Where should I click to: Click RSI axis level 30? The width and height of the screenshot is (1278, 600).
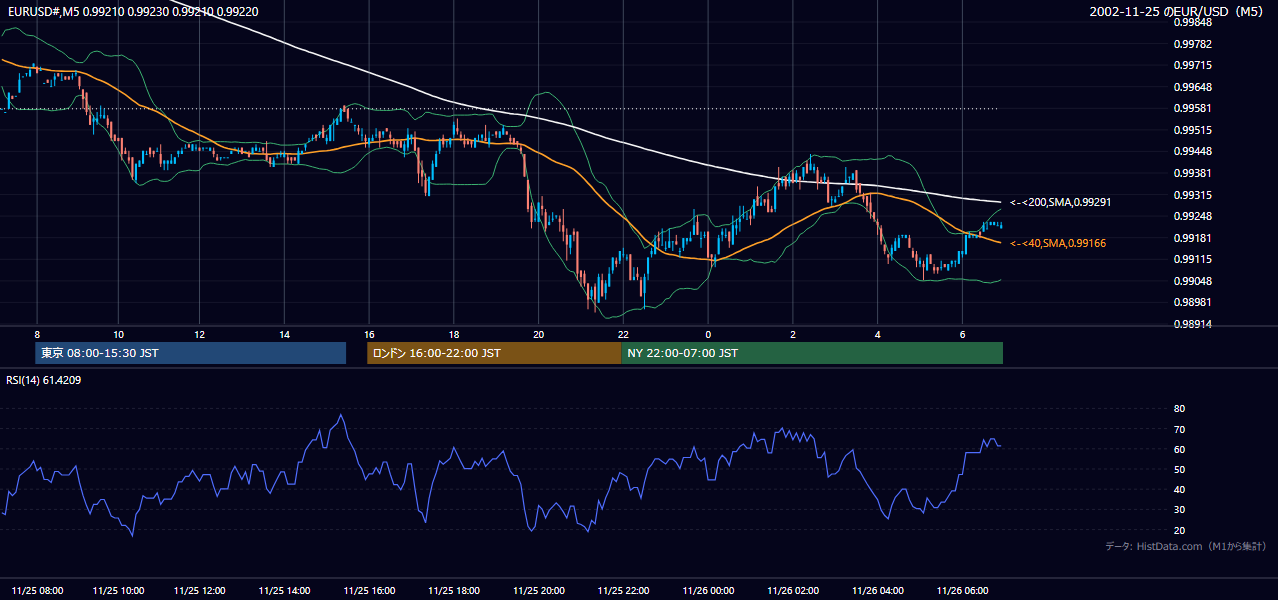(x=1179, y=510)
